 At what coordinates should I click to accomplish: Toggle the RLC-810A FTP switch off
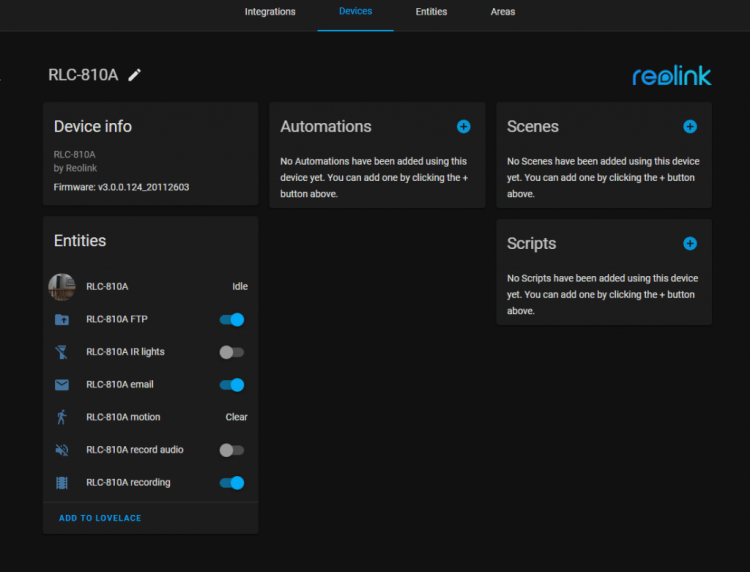[x=232, y=319]
